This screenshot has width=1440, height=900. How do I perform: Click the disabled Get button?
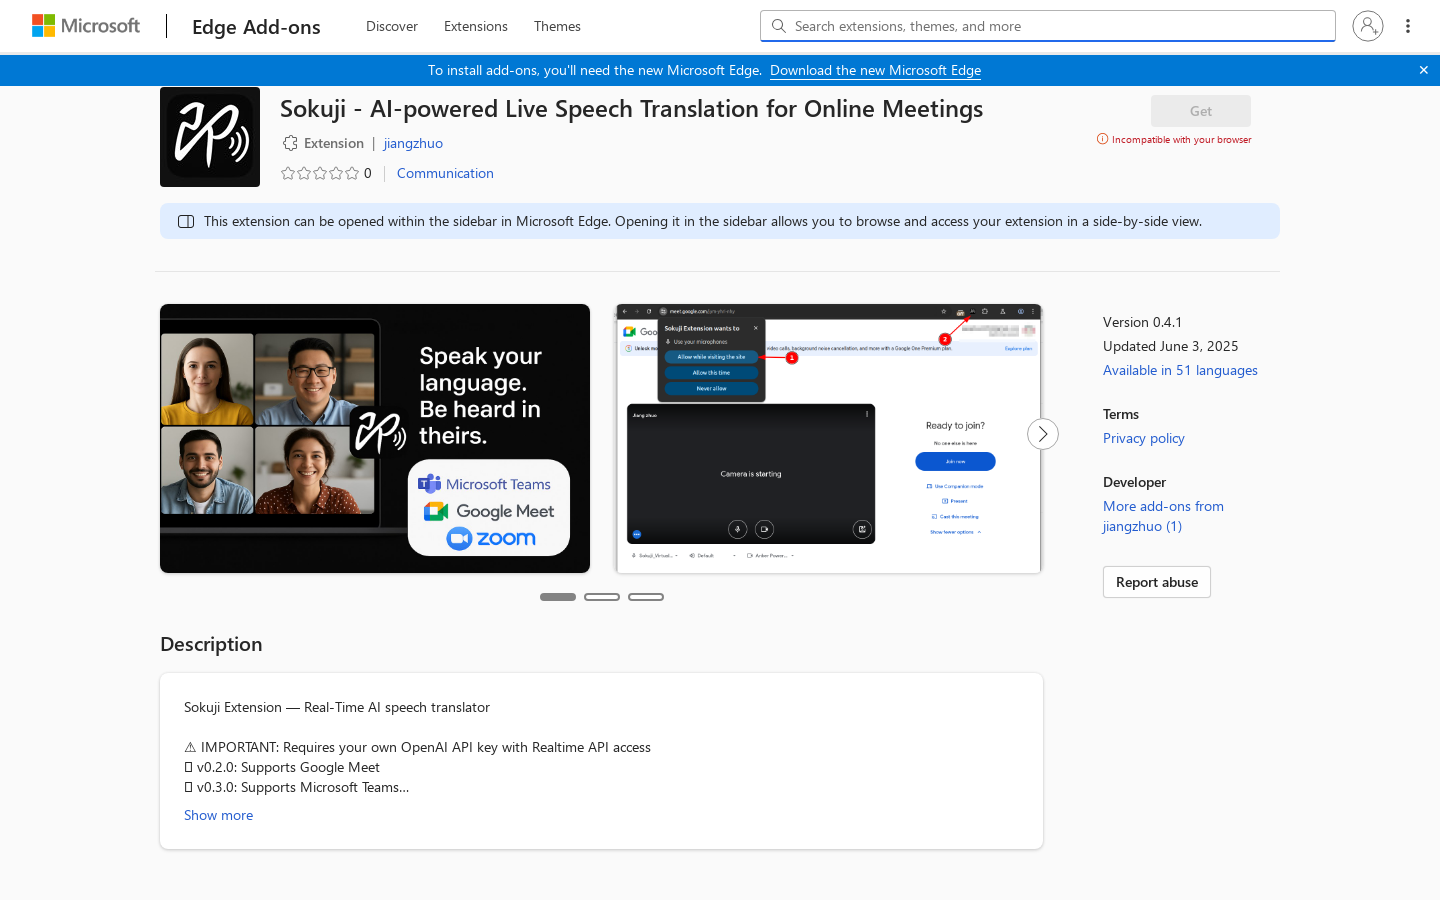[x=1201, y=111]
